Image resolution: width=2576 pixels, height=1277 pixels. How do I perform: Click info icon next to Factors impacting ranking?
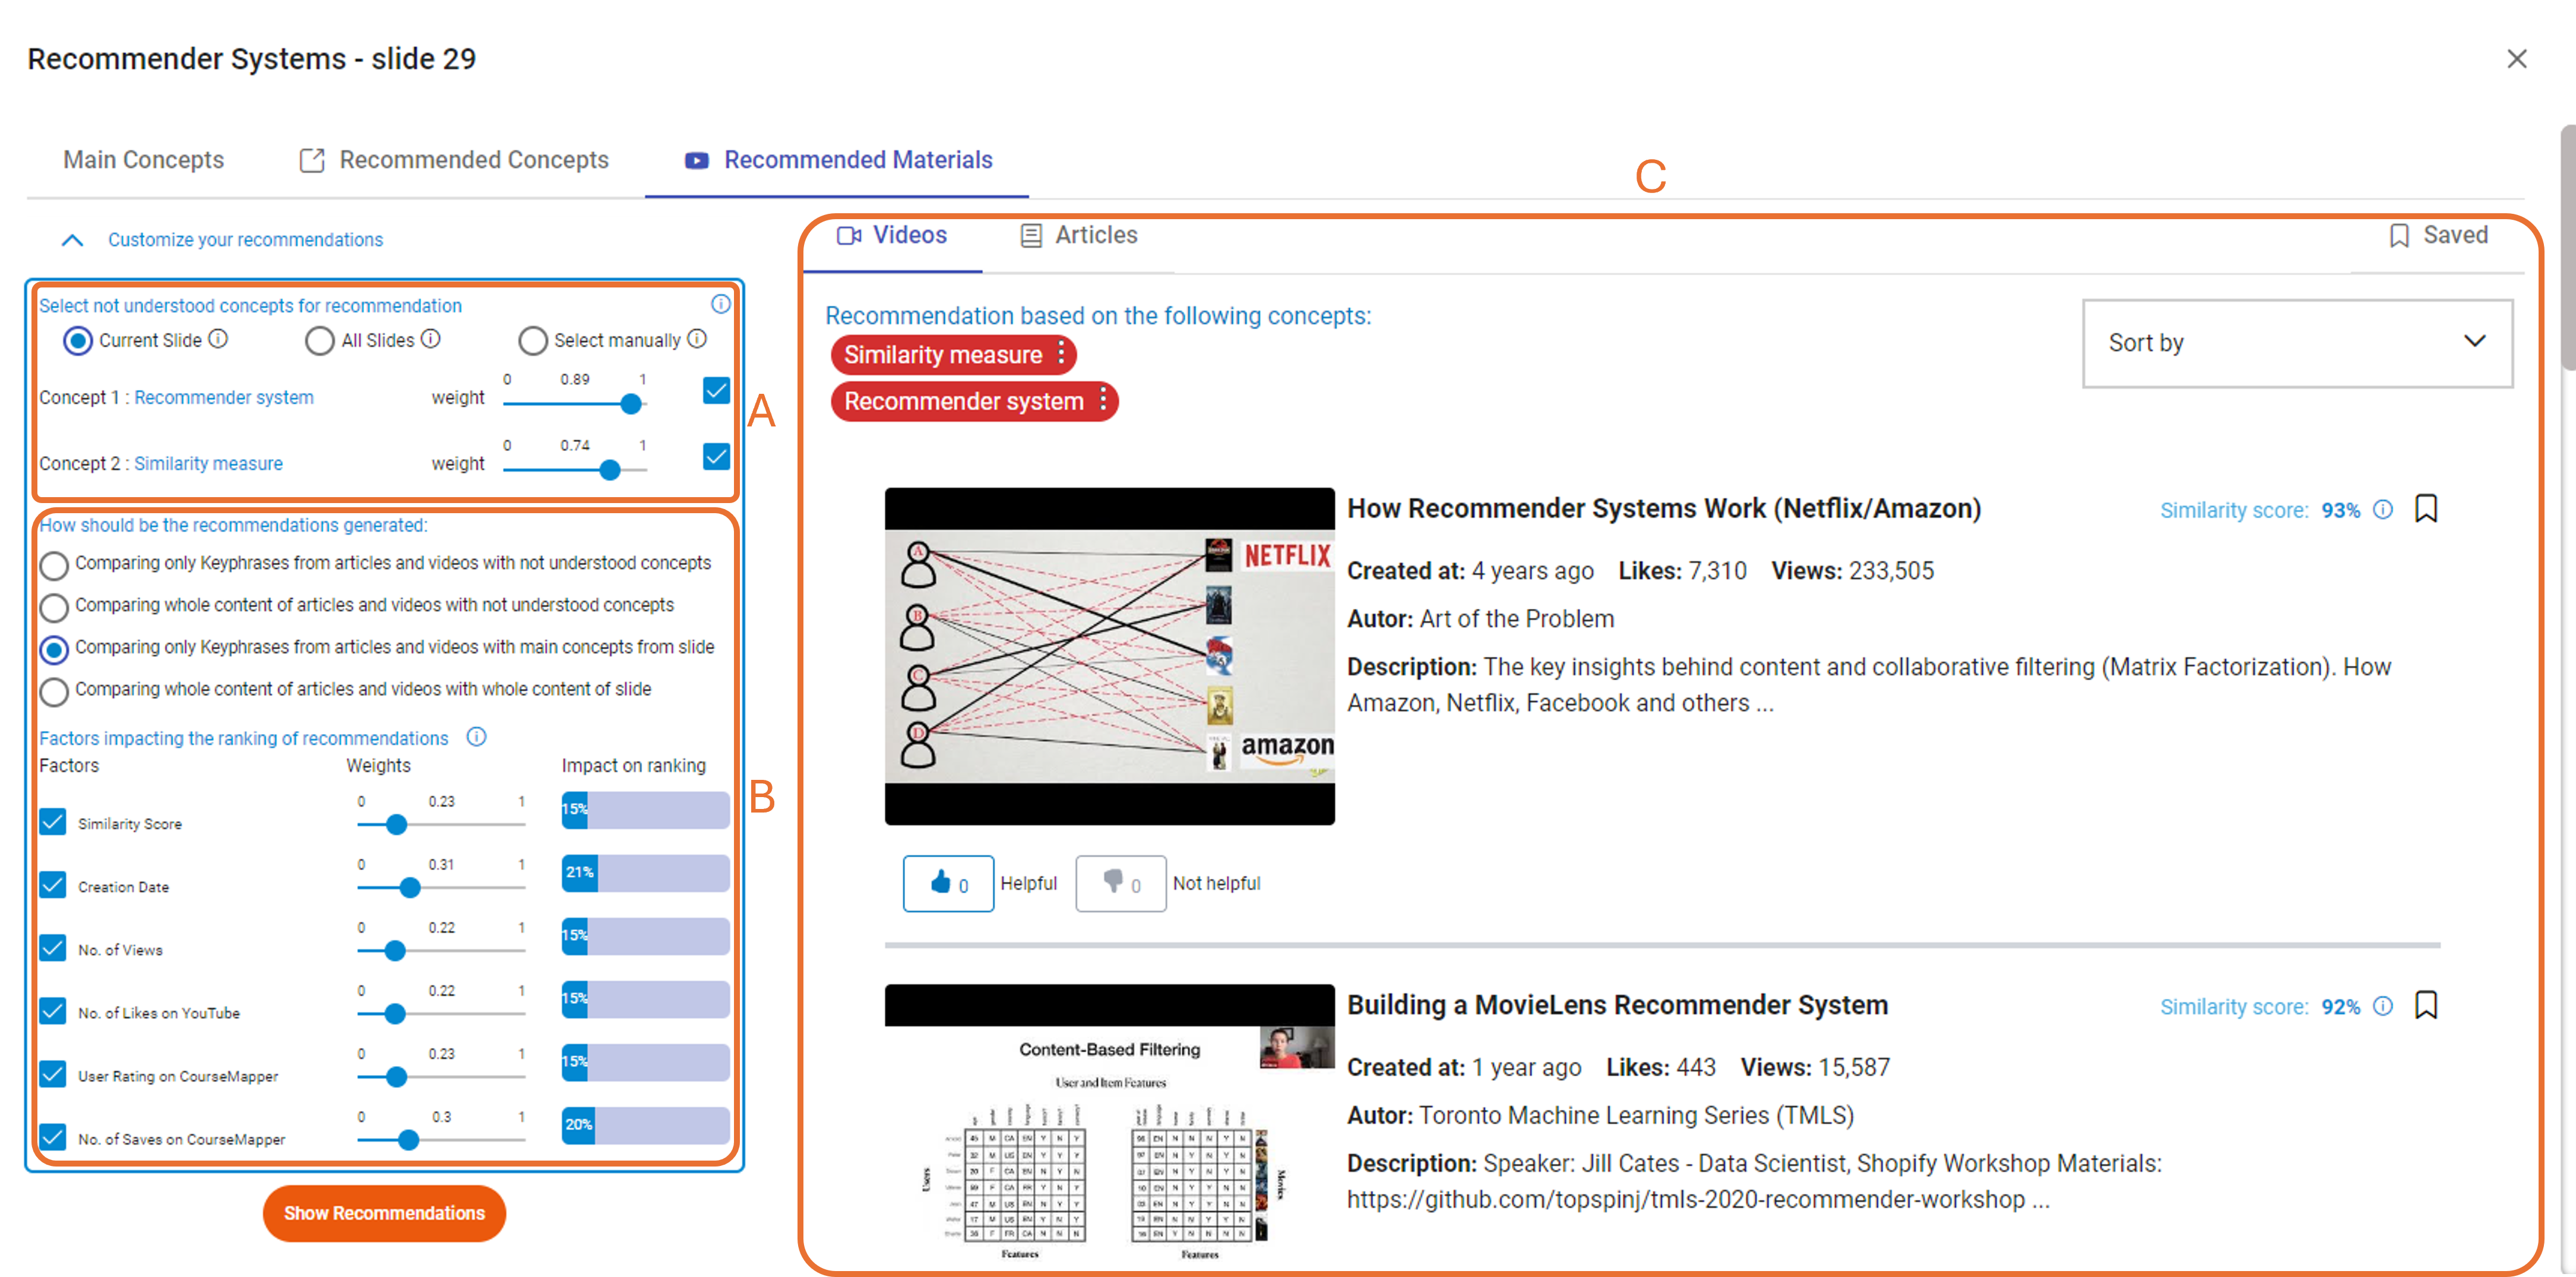pos(477,737)
